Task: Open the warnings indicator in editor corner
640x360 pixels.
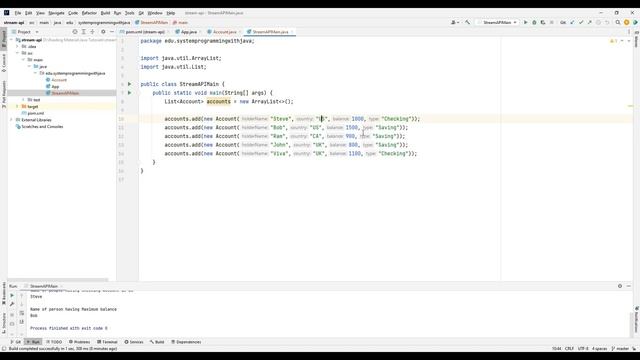Action: (613, 41)
